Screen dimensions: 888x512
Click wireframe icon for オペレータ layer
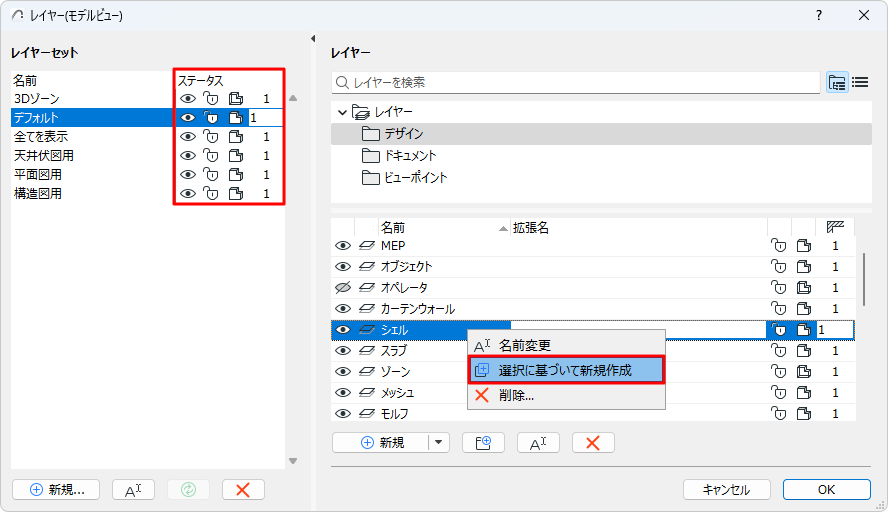pos(804,288)
